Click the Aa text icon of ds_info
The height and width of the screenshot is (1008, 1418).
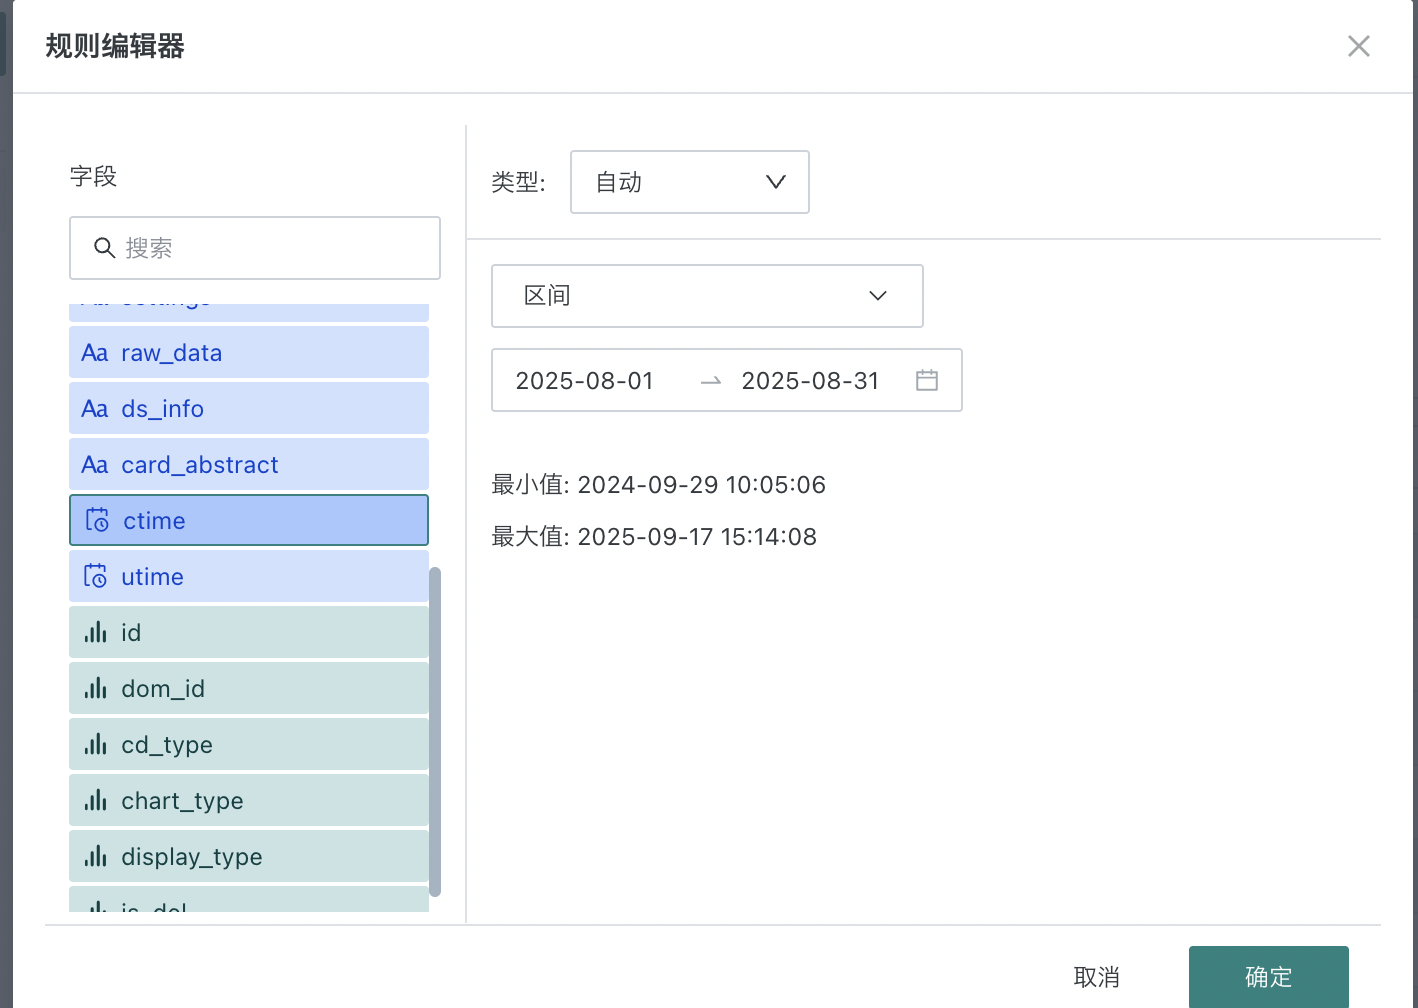[x=95, y=409]
